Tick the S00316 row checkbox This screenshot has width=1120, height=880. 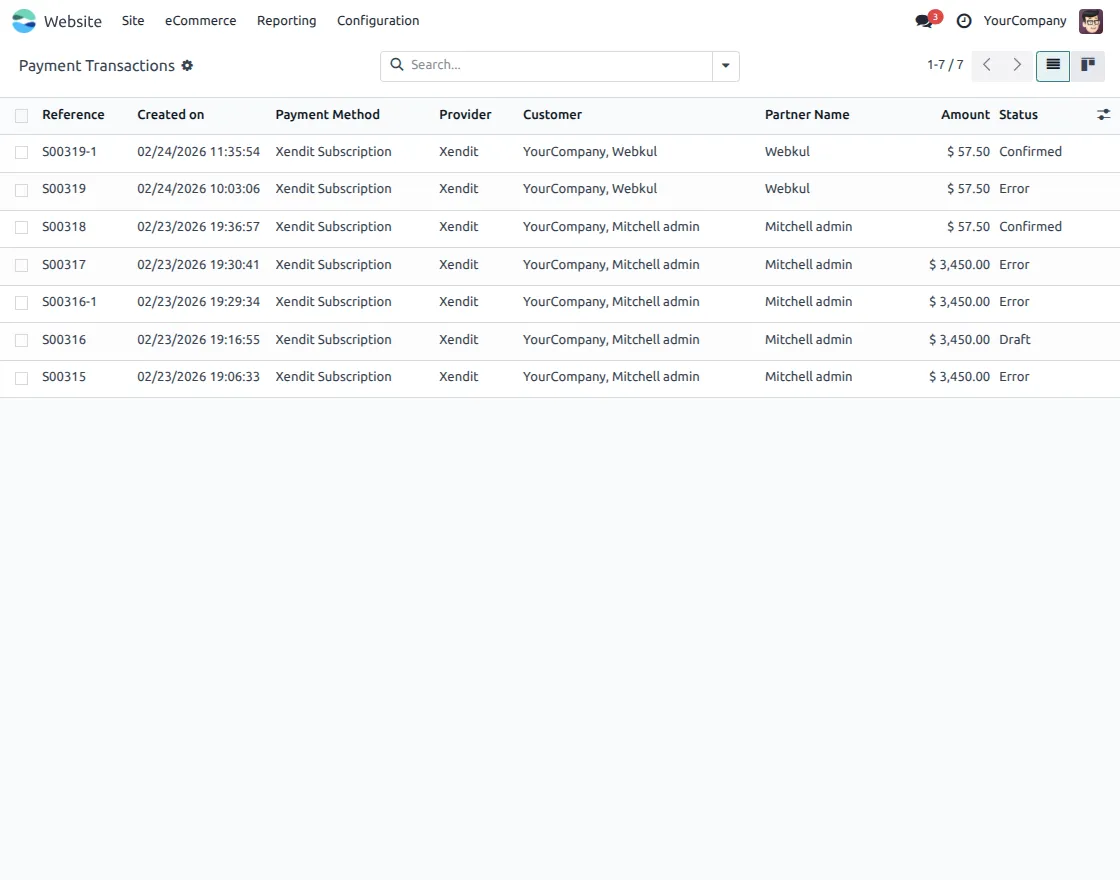pos(21,339)
